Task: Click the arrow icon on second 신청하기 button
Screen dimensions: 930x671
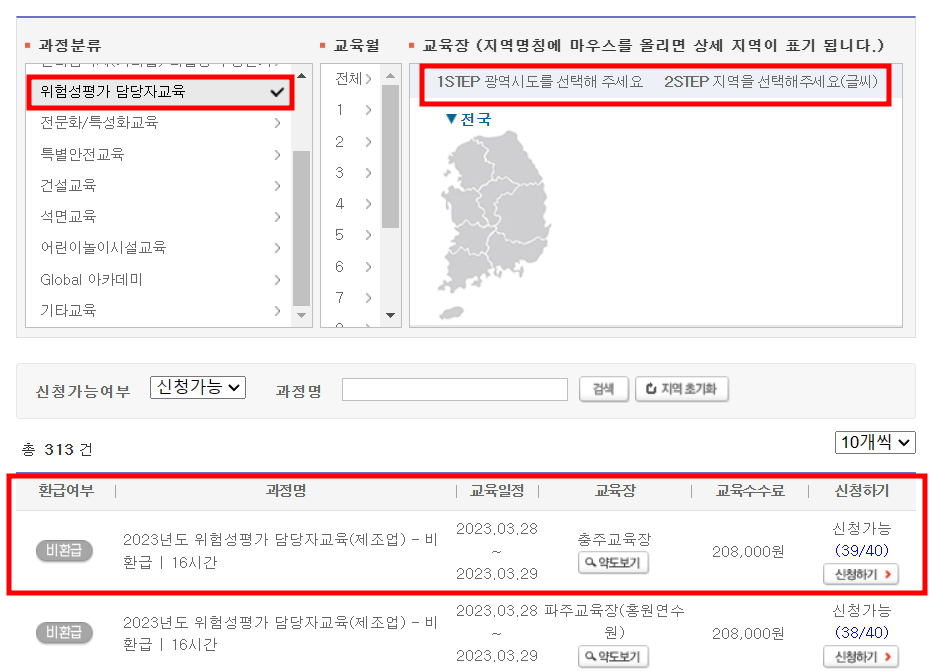Action: click(x=888, y=657)
